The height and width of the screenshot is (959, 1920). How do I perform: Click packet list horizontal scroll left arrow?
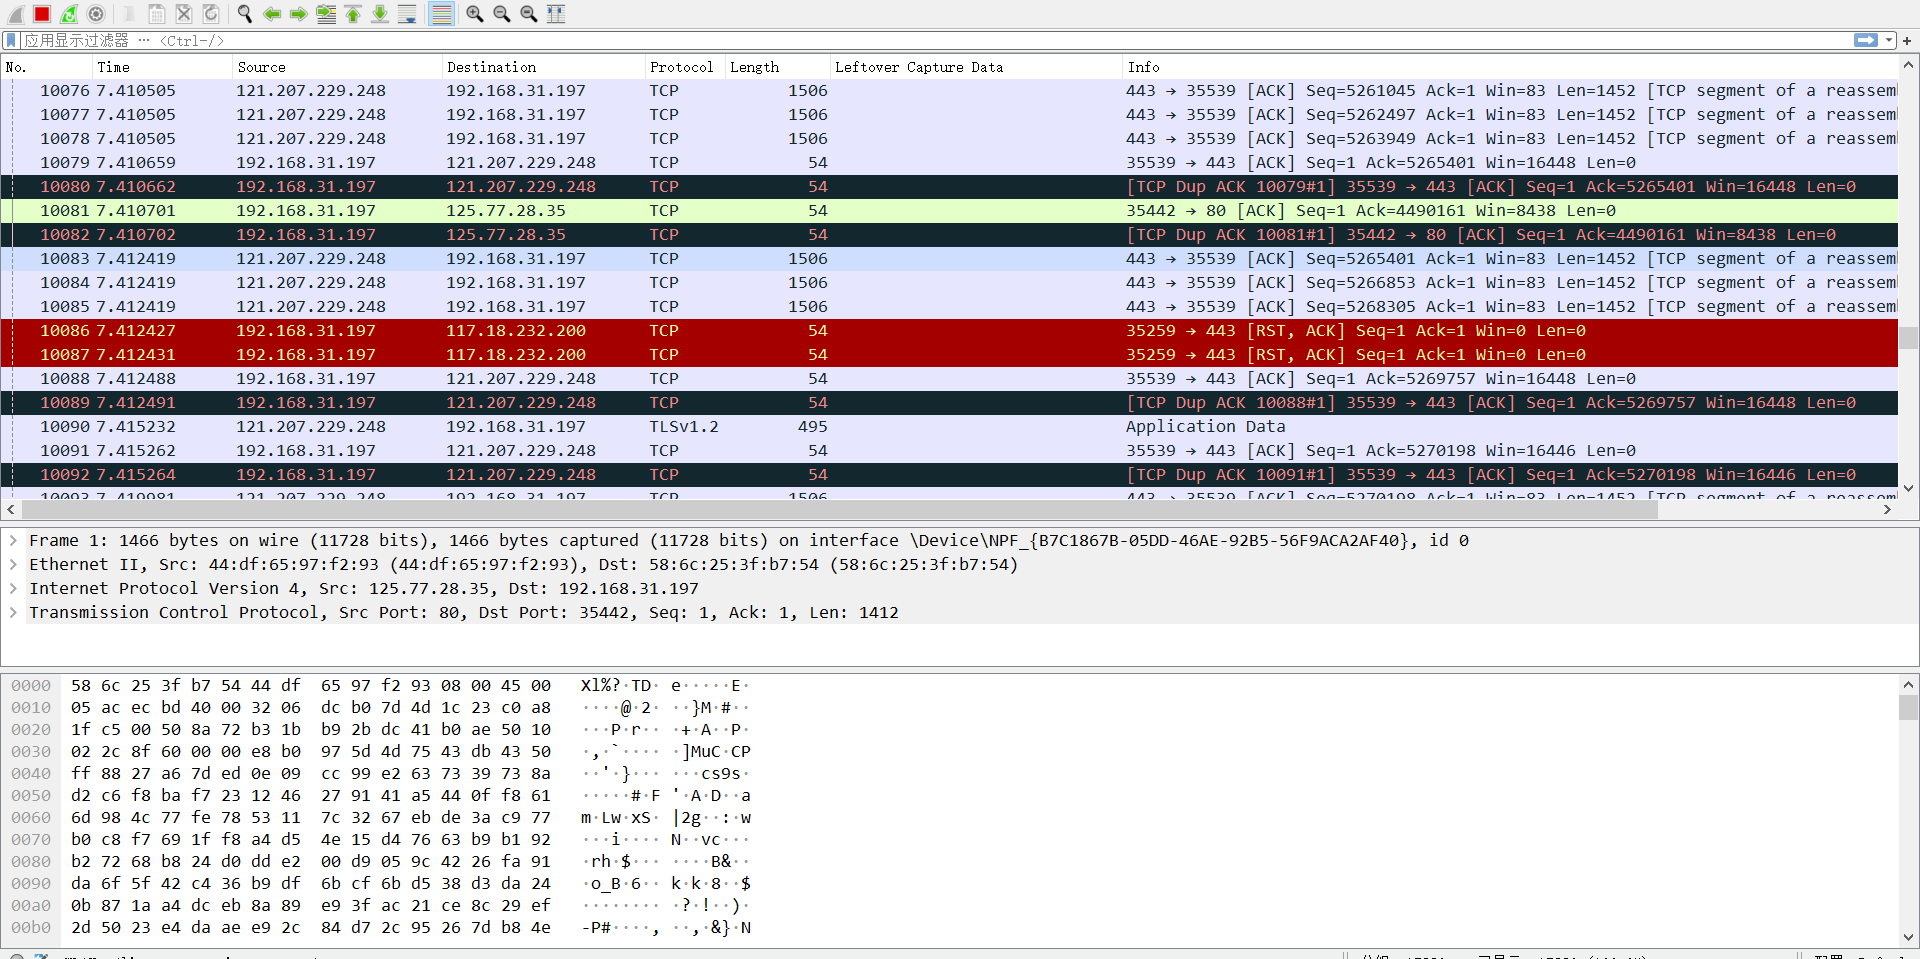click(x=9, y=509)
